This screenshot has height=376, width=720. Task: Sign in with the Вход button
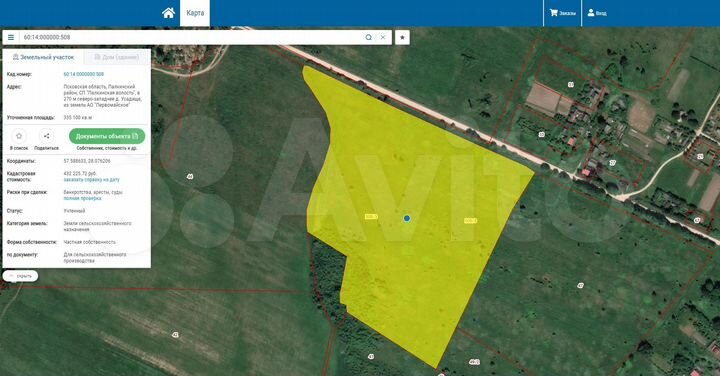(x=597, y=13)
